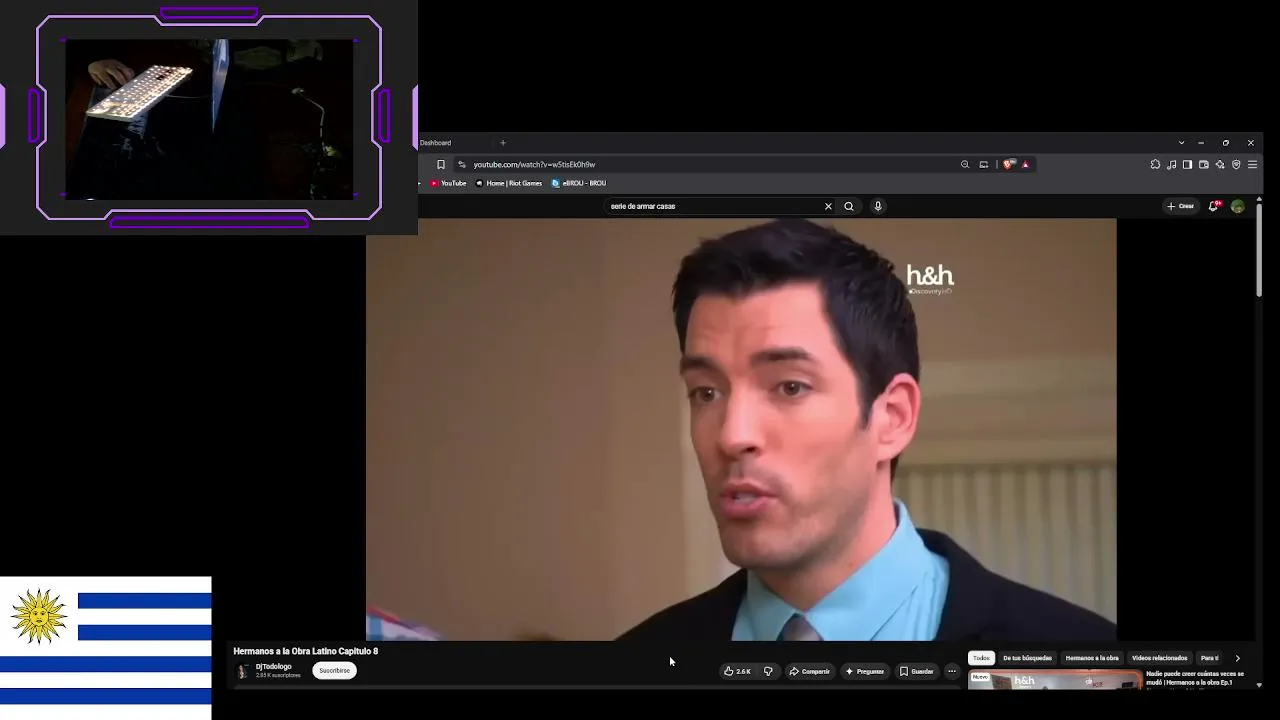The width and height of the screenshot is (1280, 720).
Task: Open the recommended video thumbnail marked Nuevo
Action: point(1055,680)
